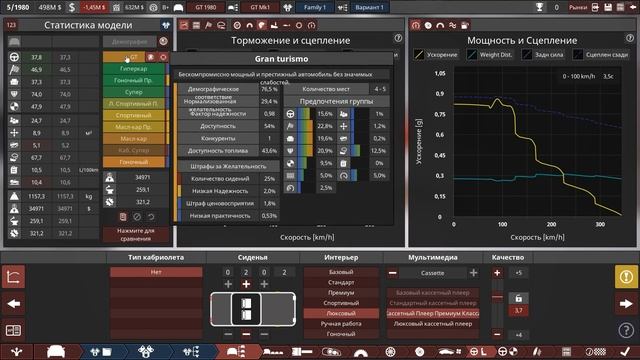Increase quality with the plus button
The height and width of the screenshot is (360, 640).
point(497,273)
